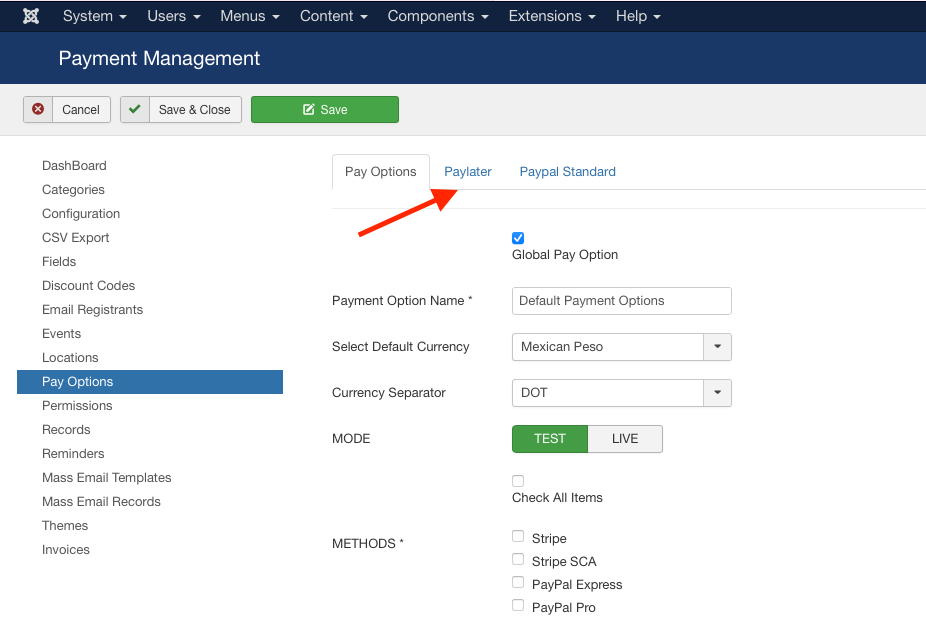Switch to the Paylater tab
Screen dimensions: 926x620
pos(467,172)
